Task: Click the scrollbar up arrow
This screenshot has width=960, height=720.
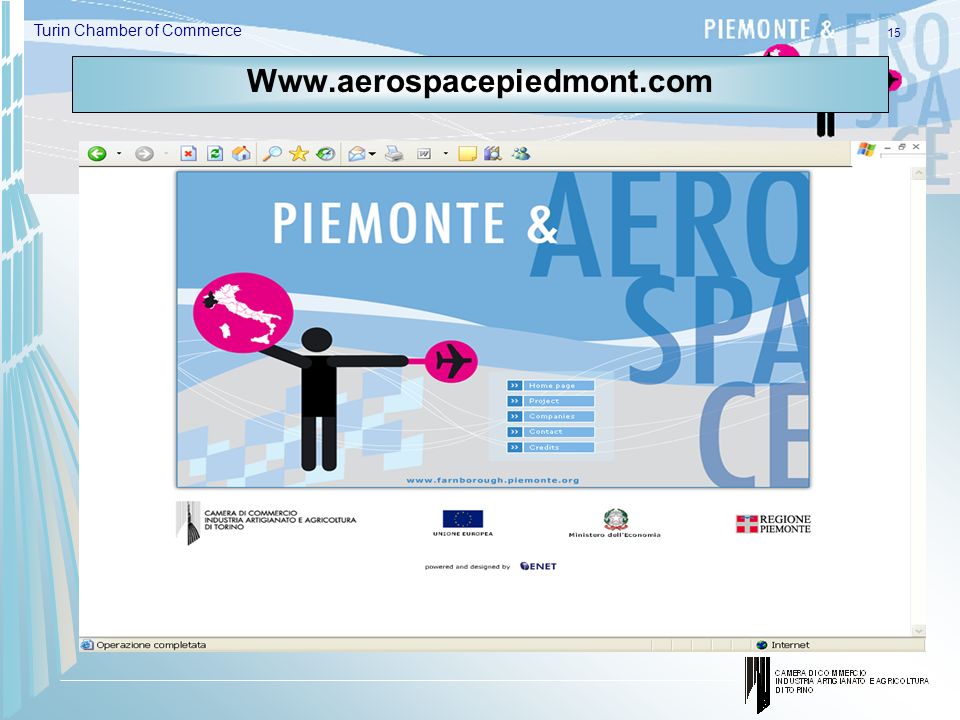Action: click(918, 174)
